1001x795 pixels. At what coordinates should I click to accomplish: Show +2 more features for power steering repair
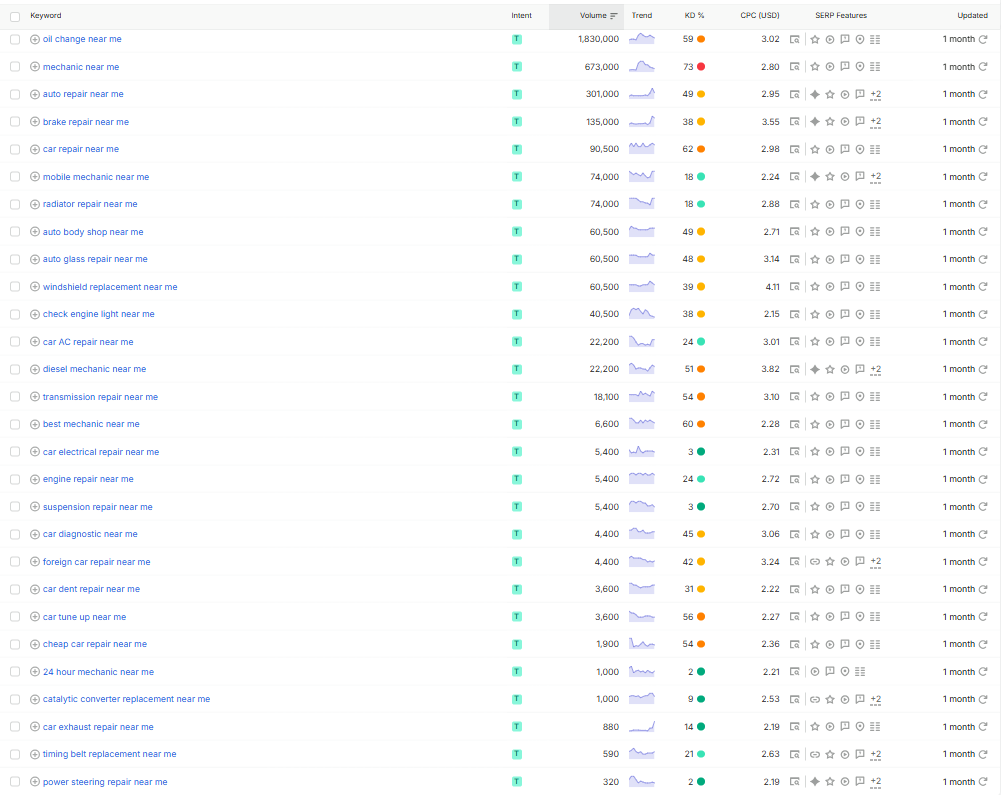click(876, 782)
